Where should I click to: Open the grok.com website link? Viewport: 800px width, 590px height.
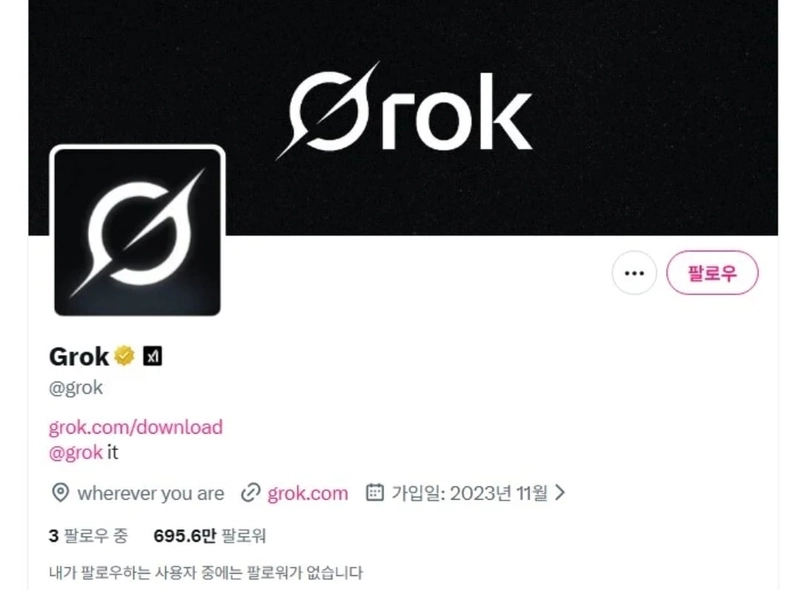pos(308,494)
